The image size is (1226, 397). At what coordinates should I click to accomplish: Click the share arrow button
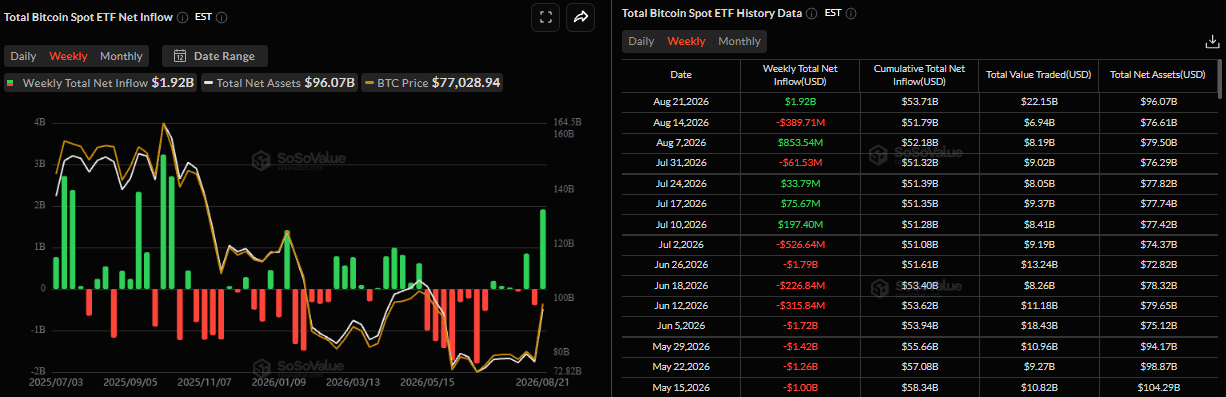[580, 17]
